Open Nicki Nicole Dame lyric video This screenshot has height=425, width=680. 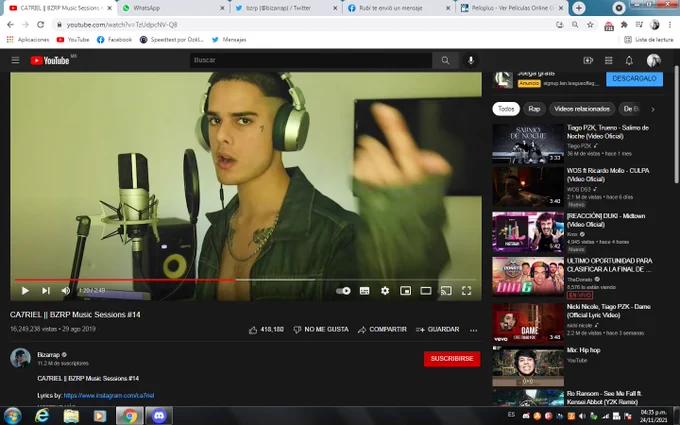click(528, 323)
